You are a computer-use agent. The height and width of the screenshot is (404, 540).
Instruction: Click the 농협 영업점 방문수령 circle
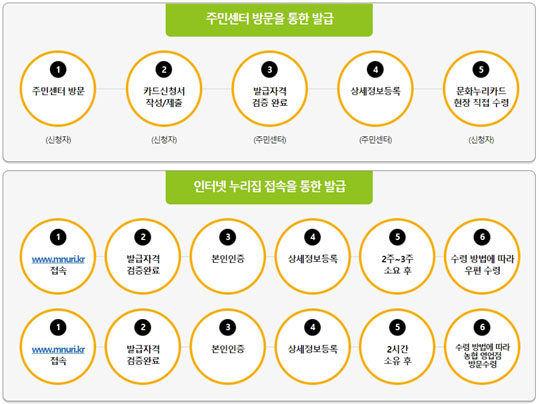coord(482,347)
